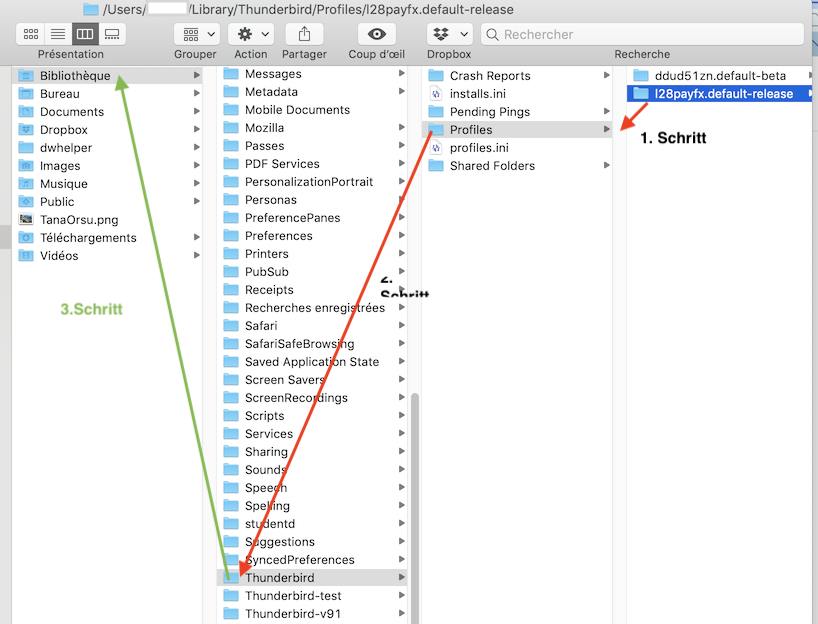Screen dimensions: 818x624
Task: Select the PubSub folder
Action: point(312,272)
